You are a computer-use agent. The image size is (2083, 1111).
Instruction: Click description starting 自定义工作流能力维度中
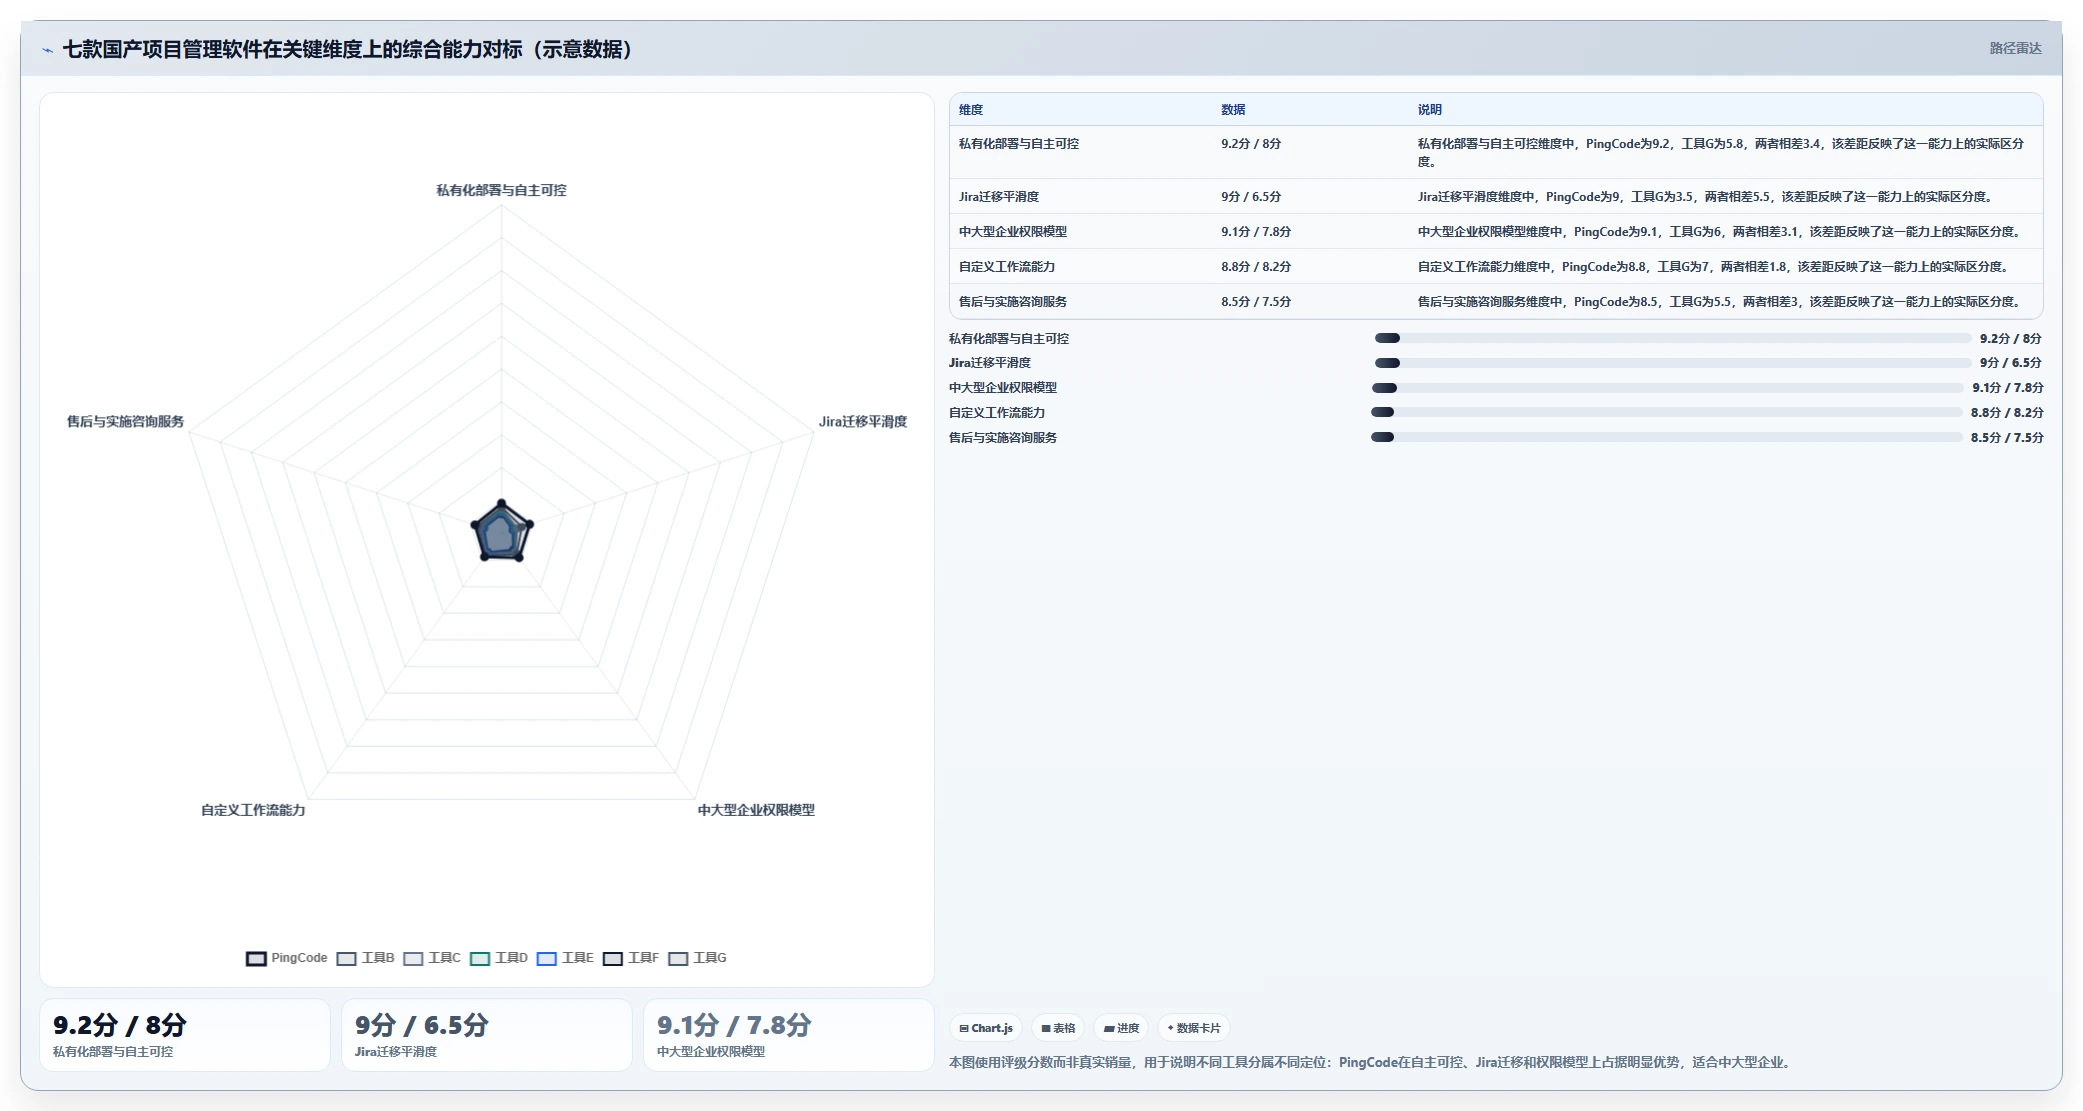click(1715, 267)
